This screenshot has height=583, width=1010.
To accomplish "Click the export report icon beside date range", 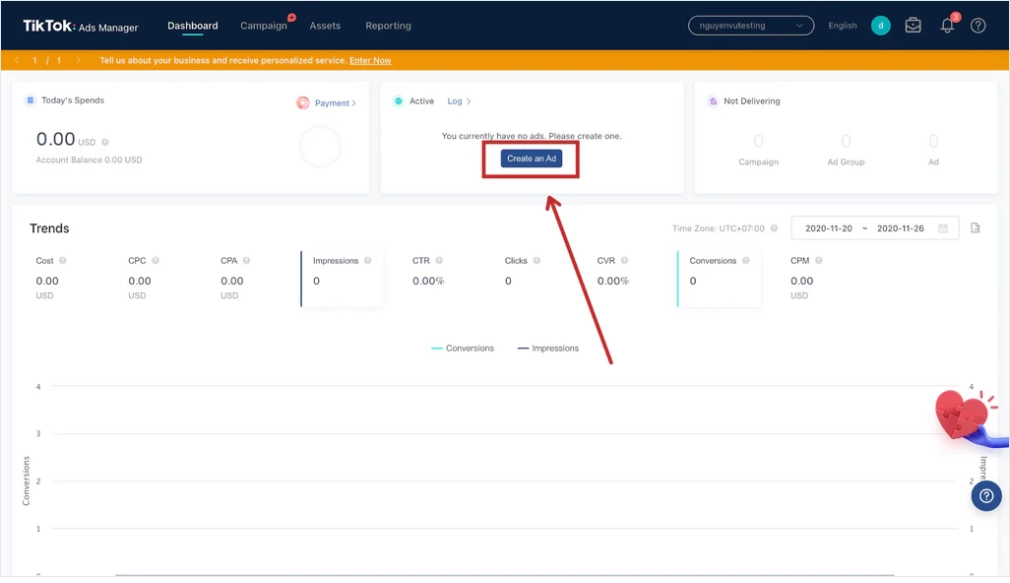I will pyautogui.click(x=976, y=228).
